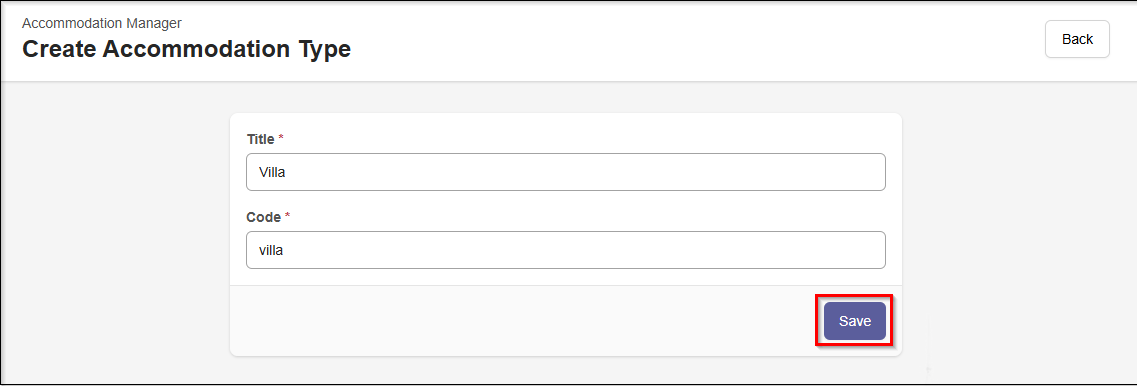Click the purple Save button
This screenshot has height=386, width=1137.
[x=854, y=321]
